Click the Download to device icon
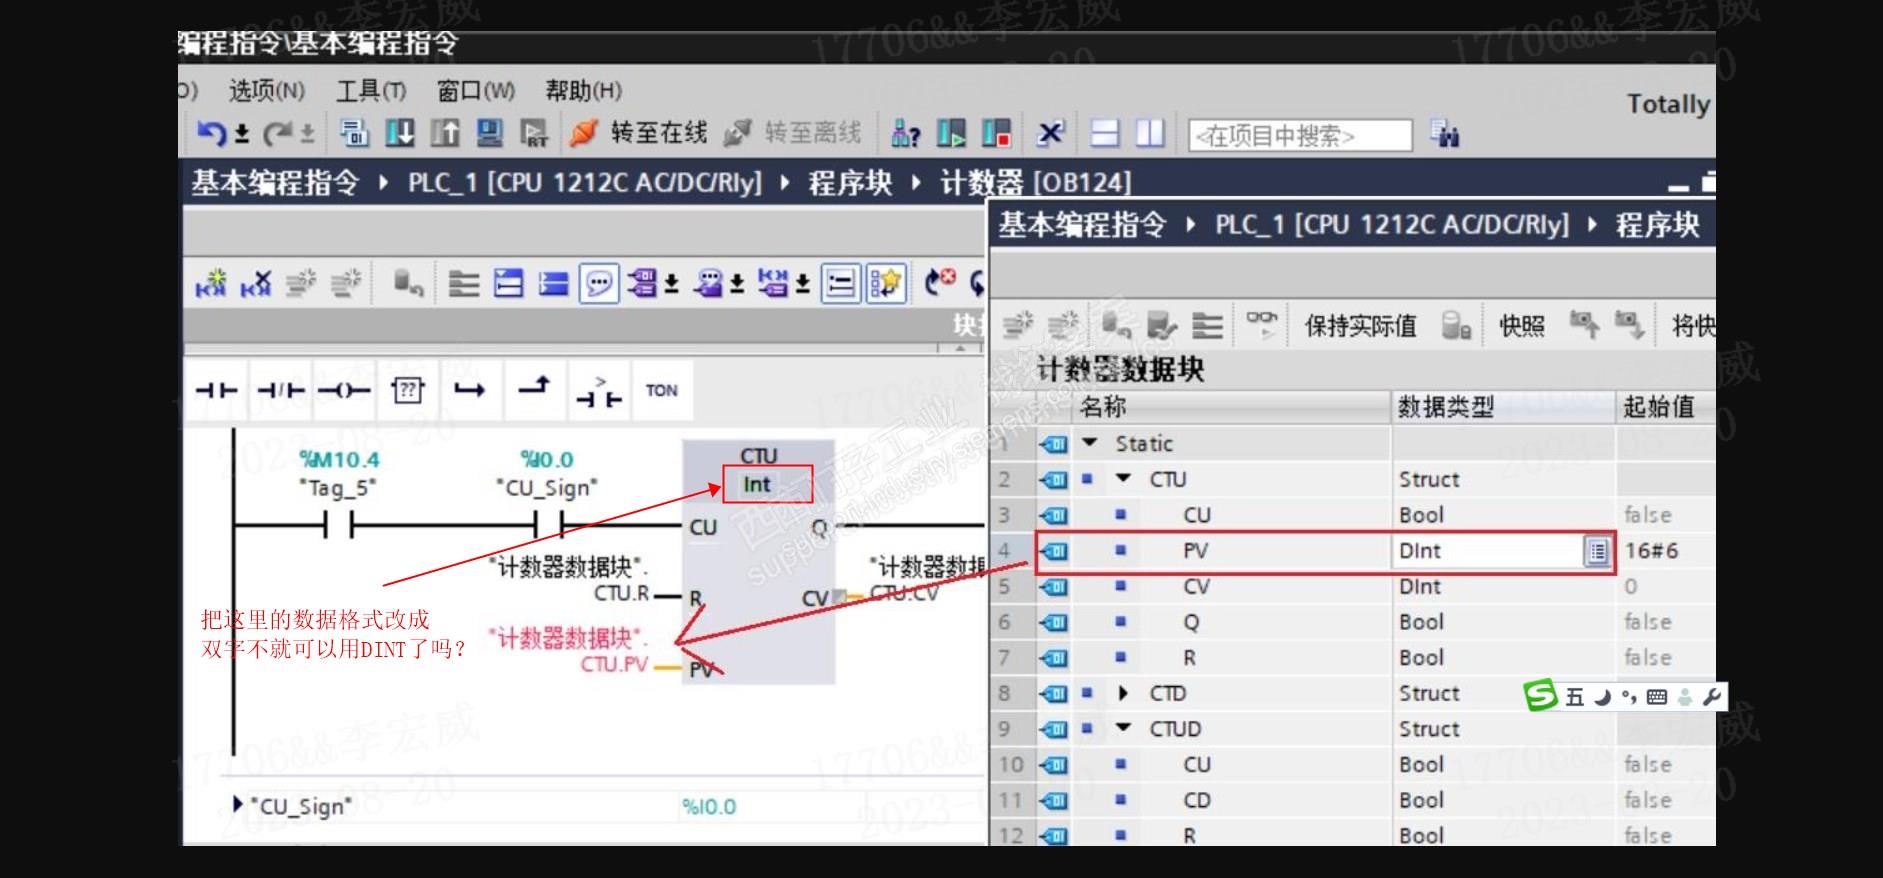The width and height of the screenshot is (1883, 878). [x=400, y=132]
